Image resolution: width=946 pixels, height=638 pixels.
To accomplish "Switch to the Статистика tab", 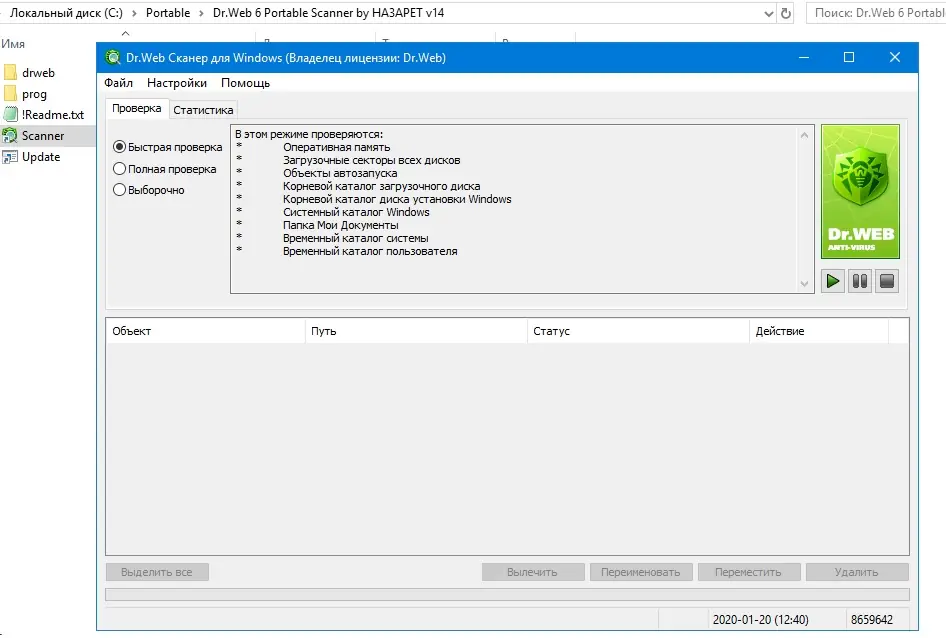I will pos(203,110).
